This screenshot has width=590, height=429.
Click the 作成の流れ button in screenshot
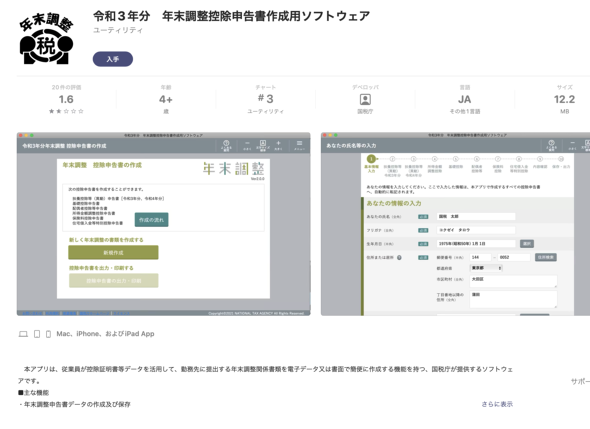[x=151, y=220]
